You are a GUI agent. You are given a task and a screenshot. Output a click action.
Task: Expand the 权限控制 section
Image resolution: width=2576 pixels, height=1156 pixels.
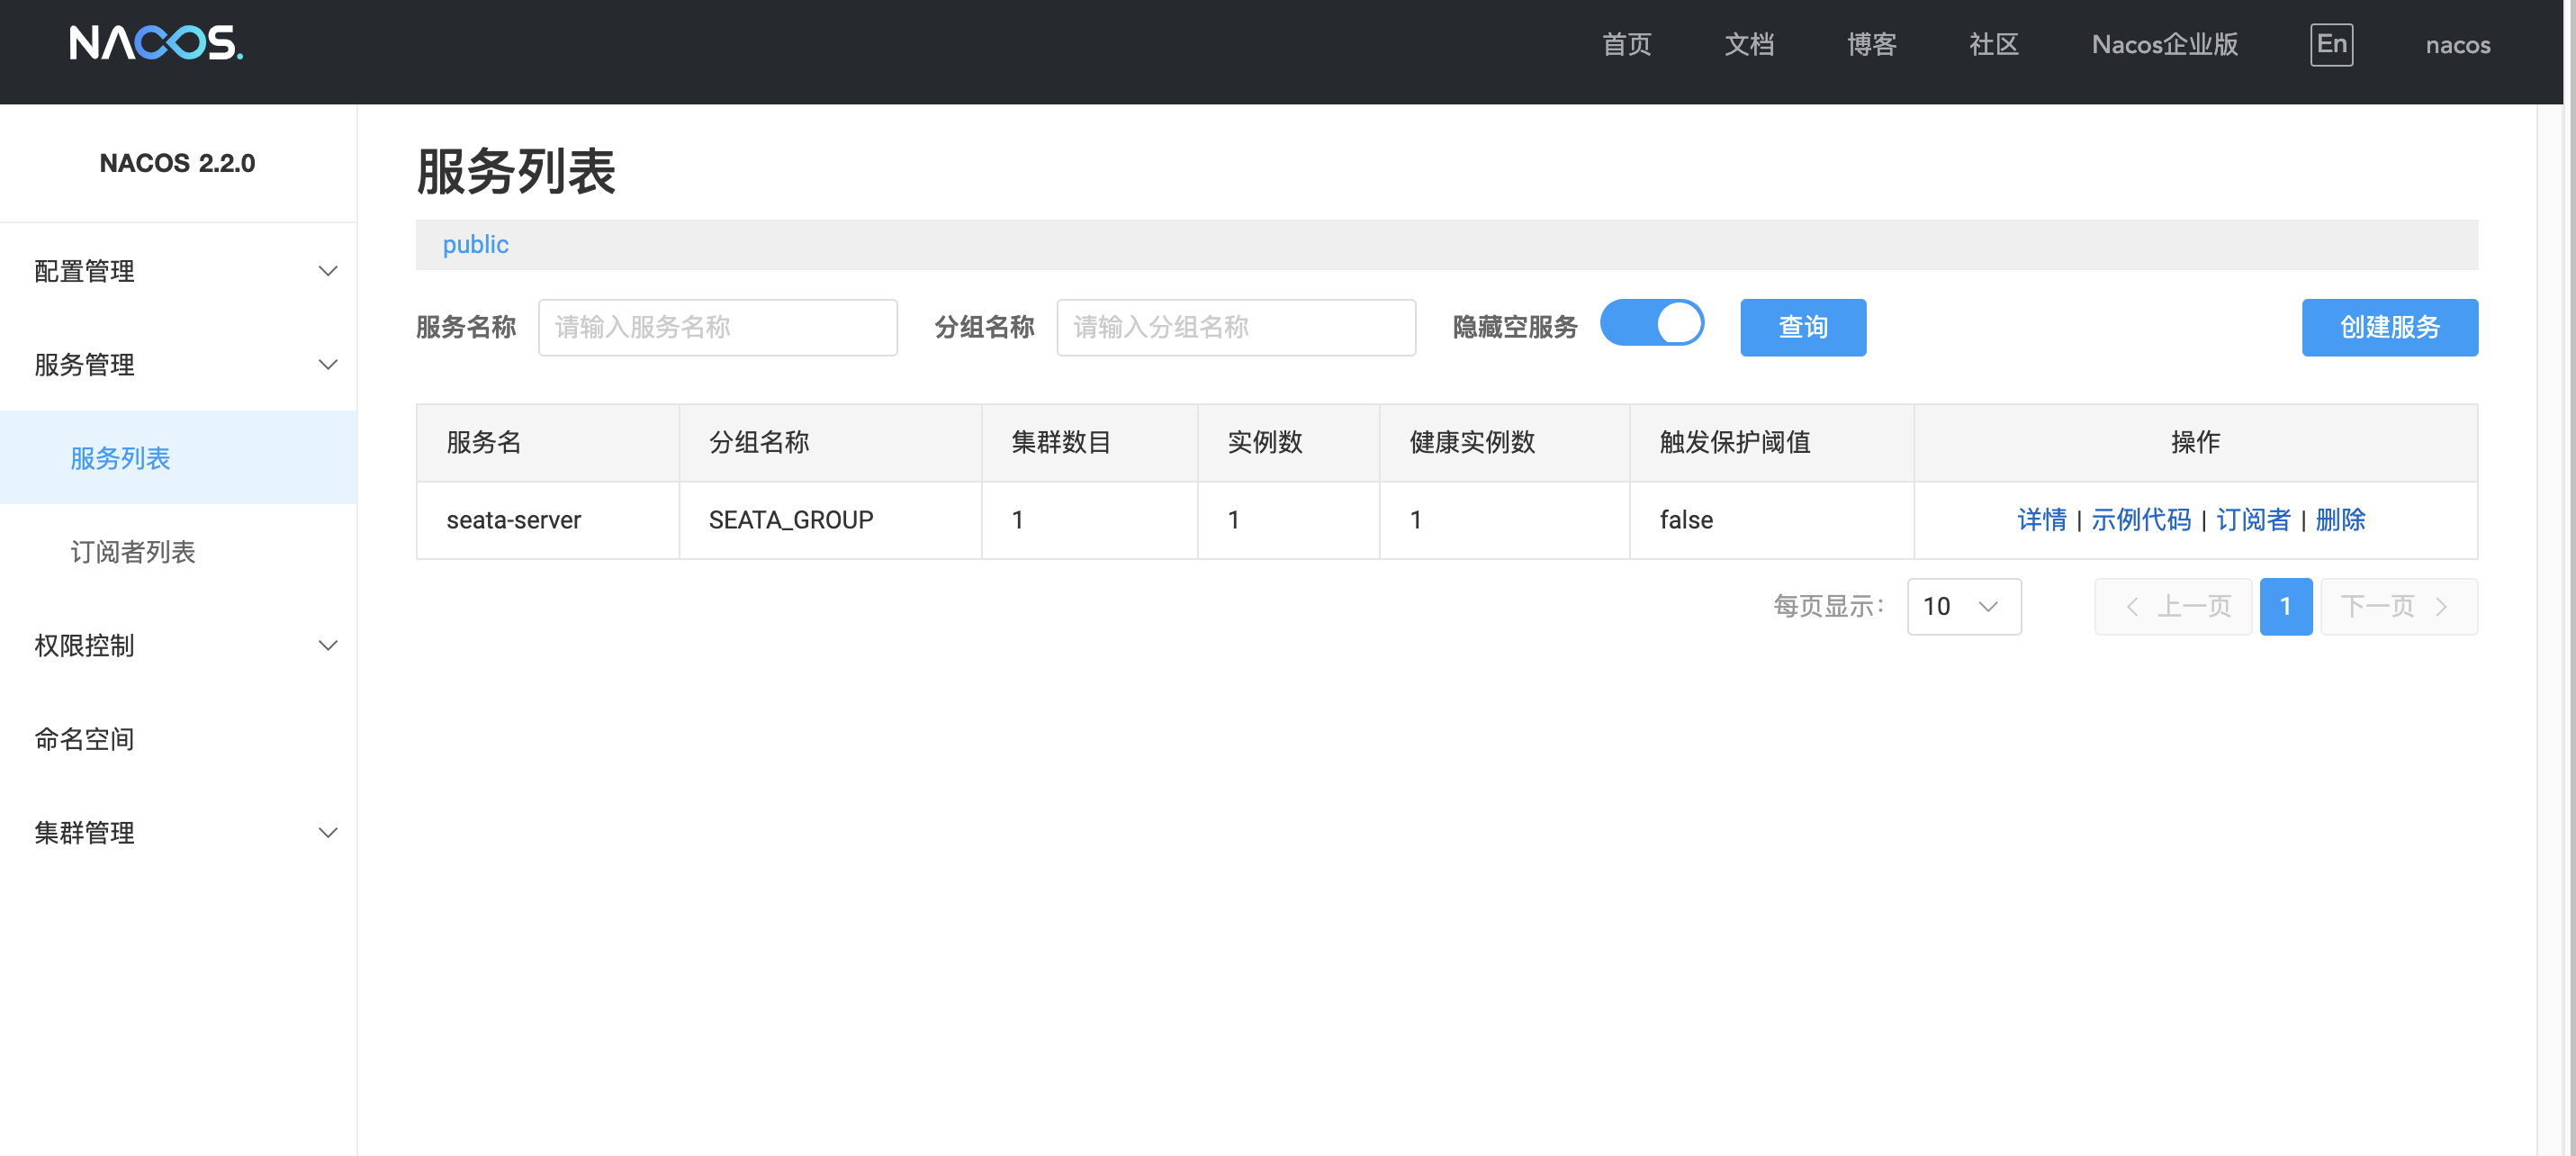click(84, 646)
